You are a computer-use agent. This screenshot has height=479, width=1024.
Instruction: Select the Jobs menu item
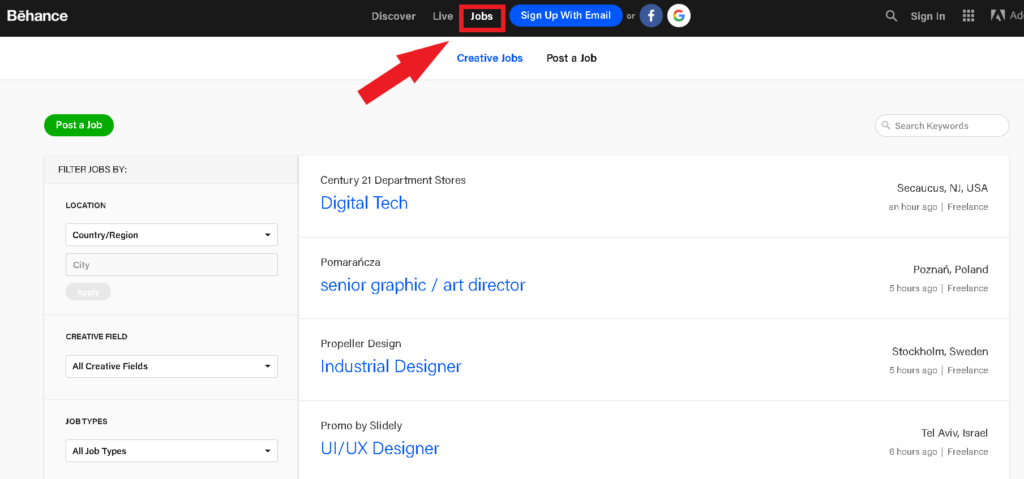tap(481, 17)
